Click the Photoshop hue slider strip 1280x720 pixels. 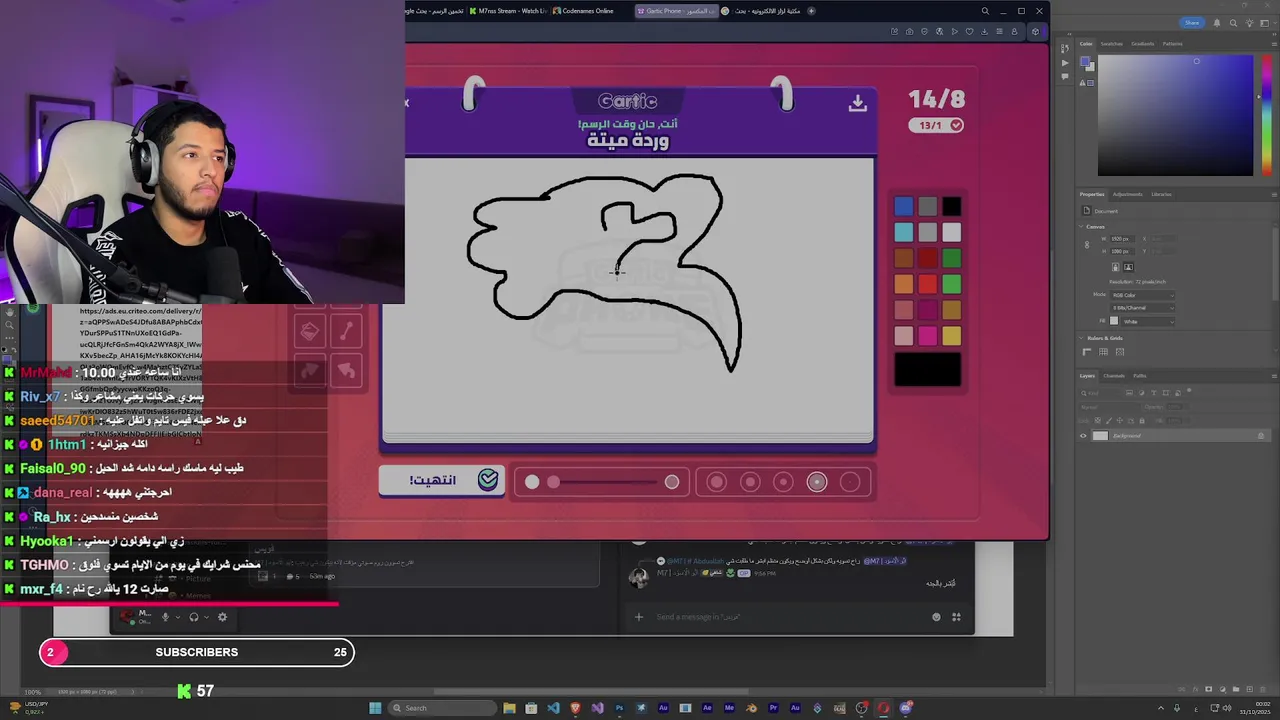click(x=1267, y=115)
